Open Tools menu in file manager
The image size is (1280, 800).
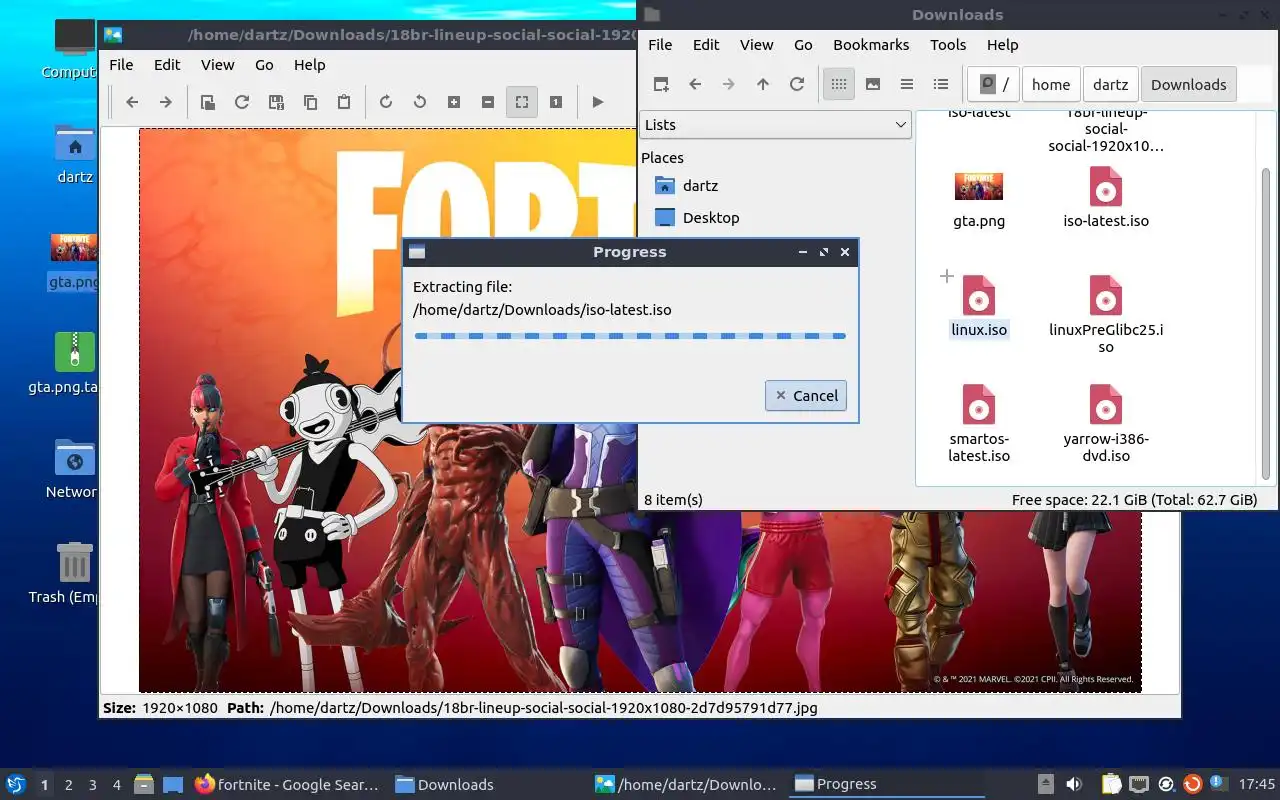coord(948,45)
